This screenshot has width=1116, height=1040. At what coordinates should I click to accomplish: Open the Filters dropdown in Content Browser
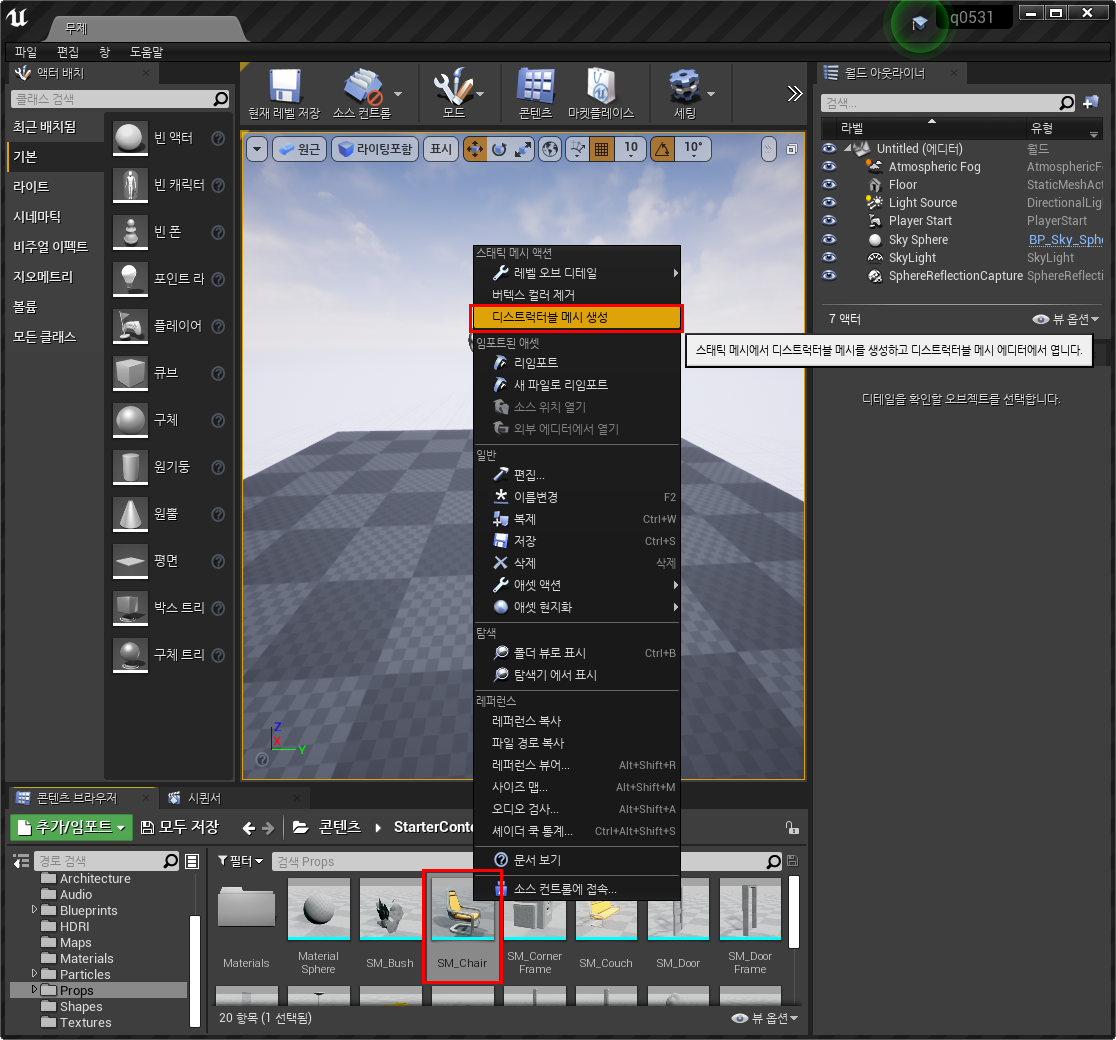[x=240, y=861]
